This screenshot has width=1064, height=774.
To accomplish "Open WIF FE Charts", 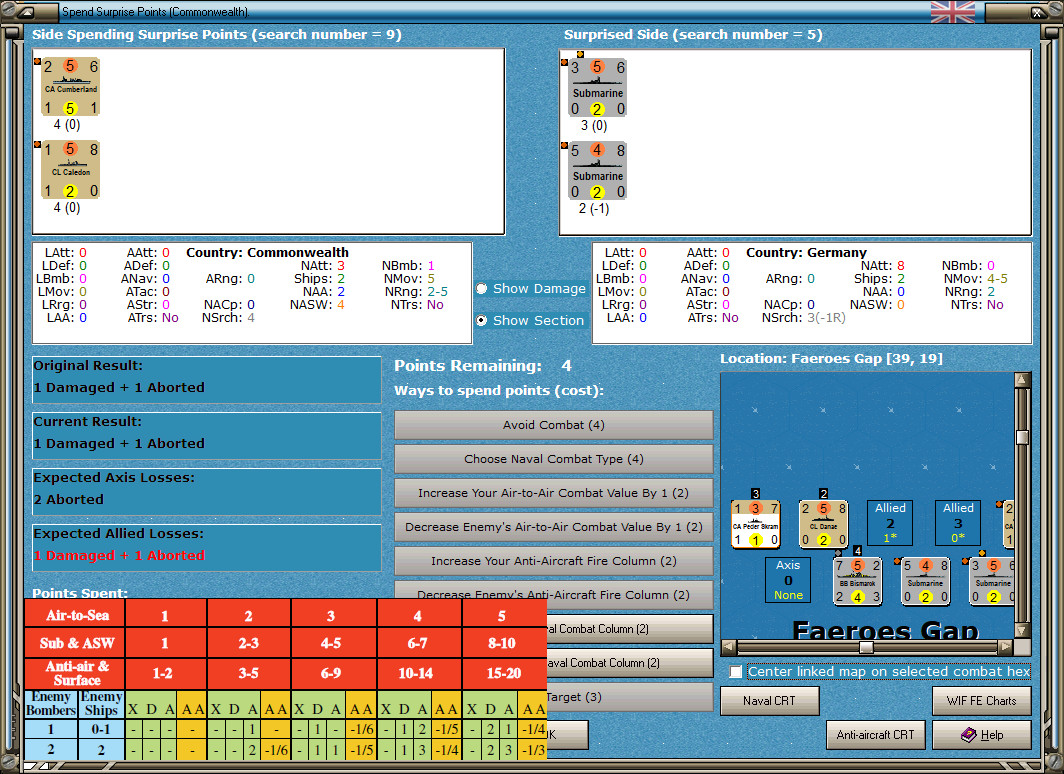I will [x=982, y=701].
